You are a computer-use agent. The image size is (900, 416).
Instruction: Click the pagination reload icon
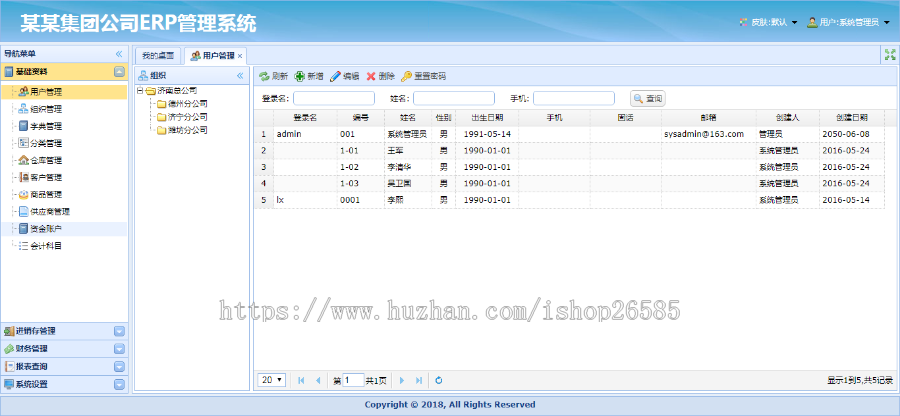coord(439,380)
